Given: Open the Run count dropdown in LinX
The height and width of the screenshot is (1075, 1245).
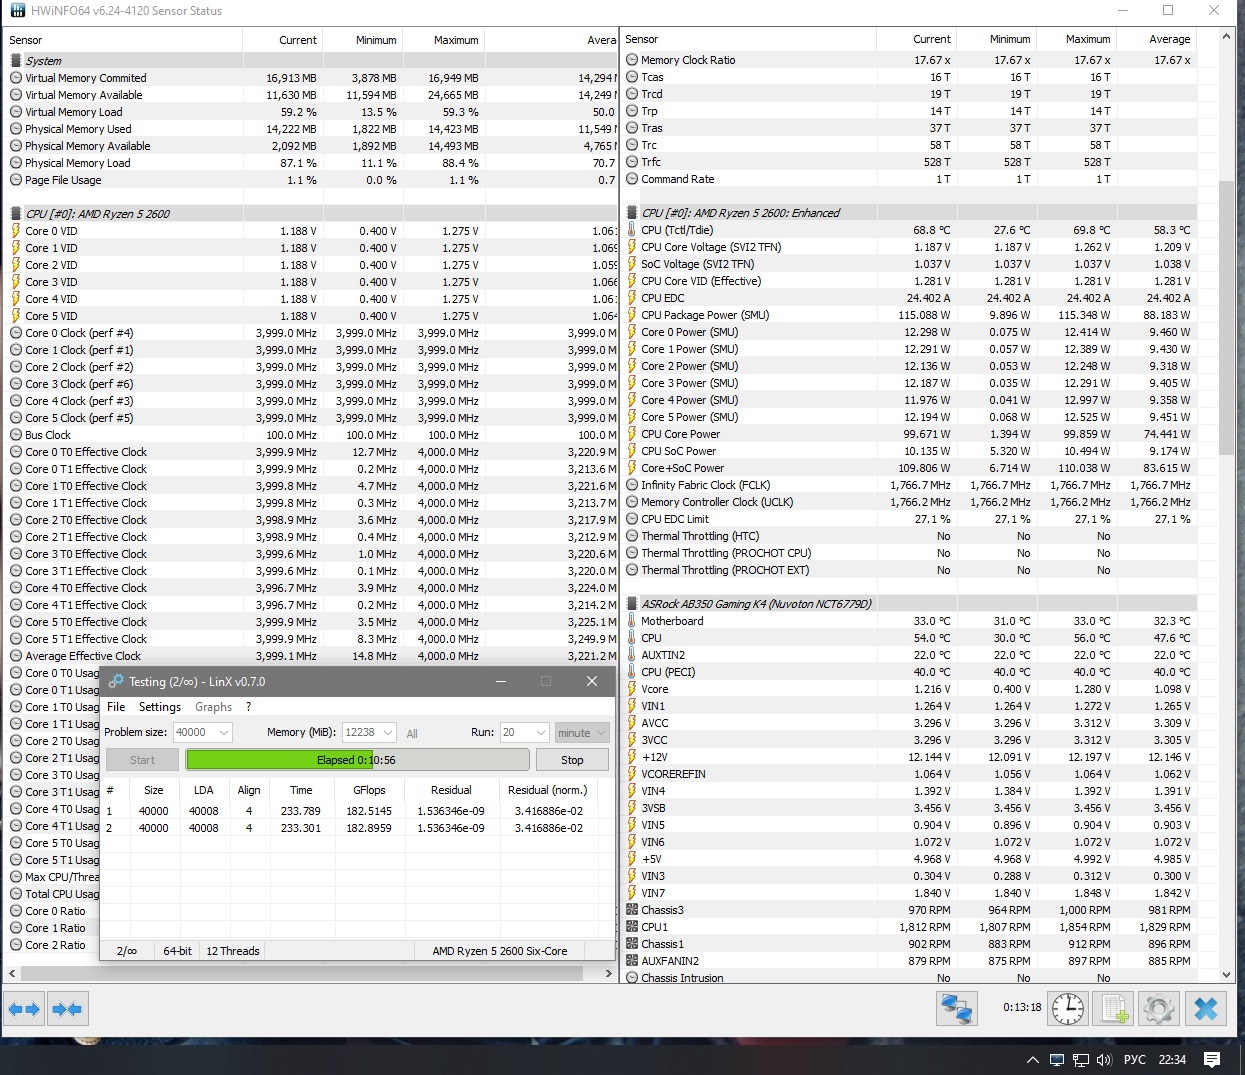Looking at the screenshot, I should [524, 733].
